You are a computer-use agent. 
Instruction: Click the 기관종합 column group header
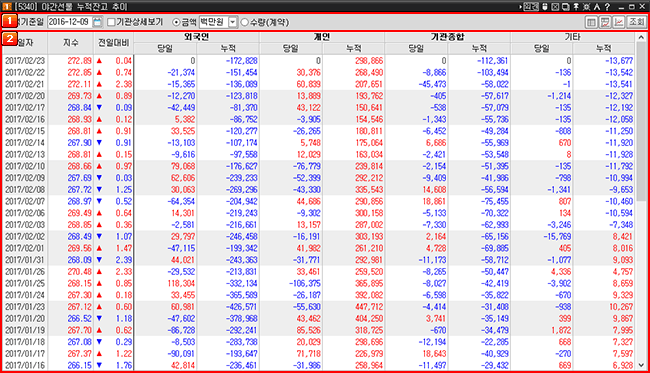coord(448,37)
